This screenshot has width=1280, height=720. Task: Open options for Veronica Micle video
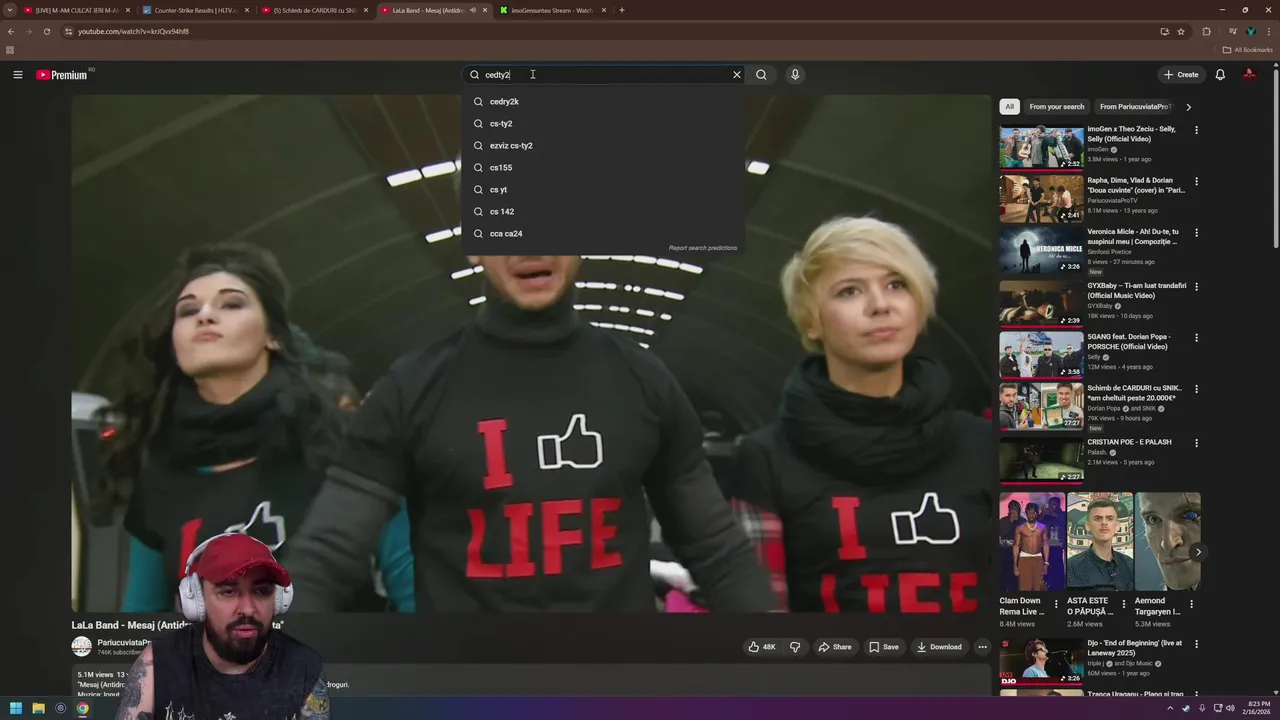1196,233
